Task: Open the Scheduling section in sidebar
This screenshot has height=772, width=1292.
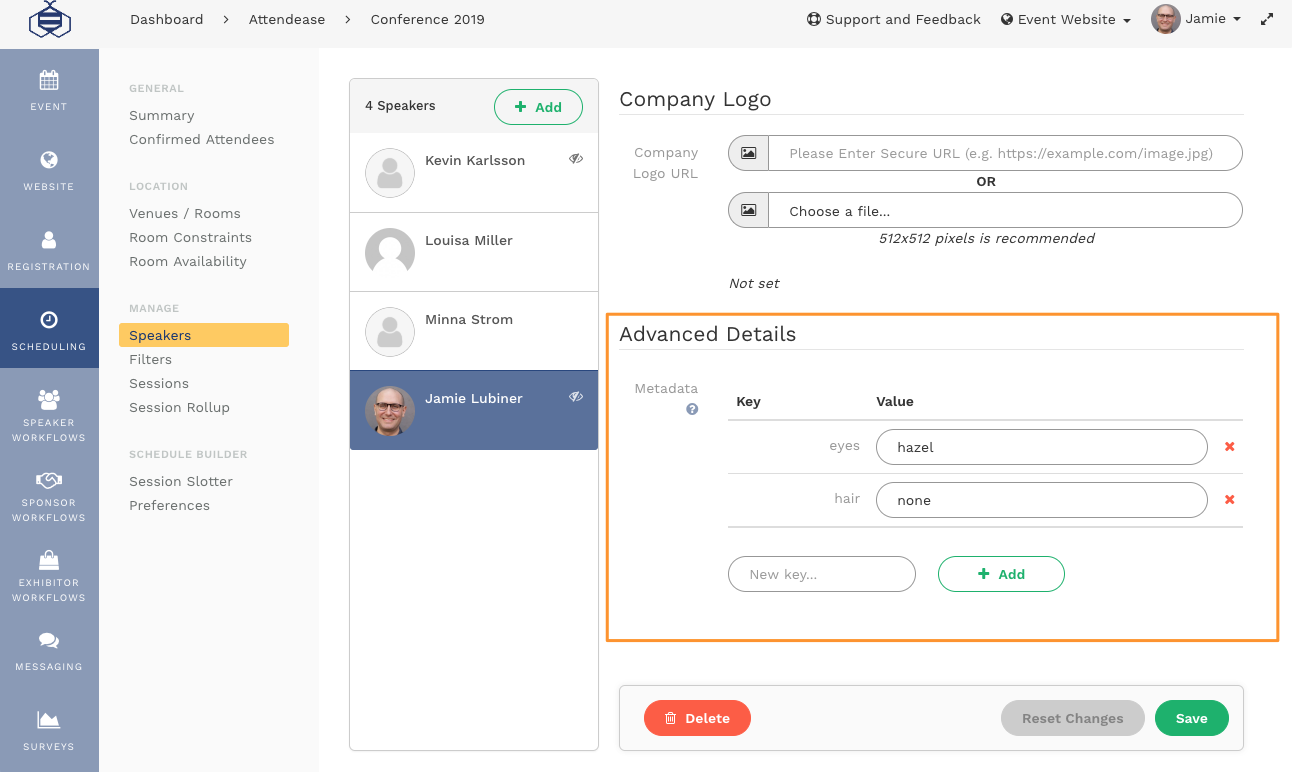Action: click(49, 329)
